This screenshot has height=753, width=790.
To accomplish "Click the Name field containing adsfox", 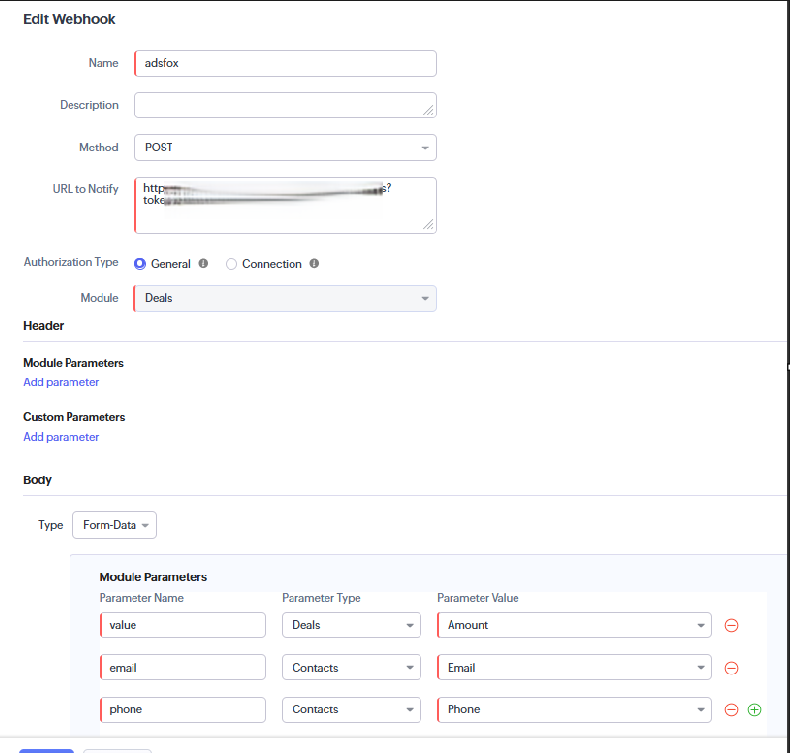I will [285, 63].
